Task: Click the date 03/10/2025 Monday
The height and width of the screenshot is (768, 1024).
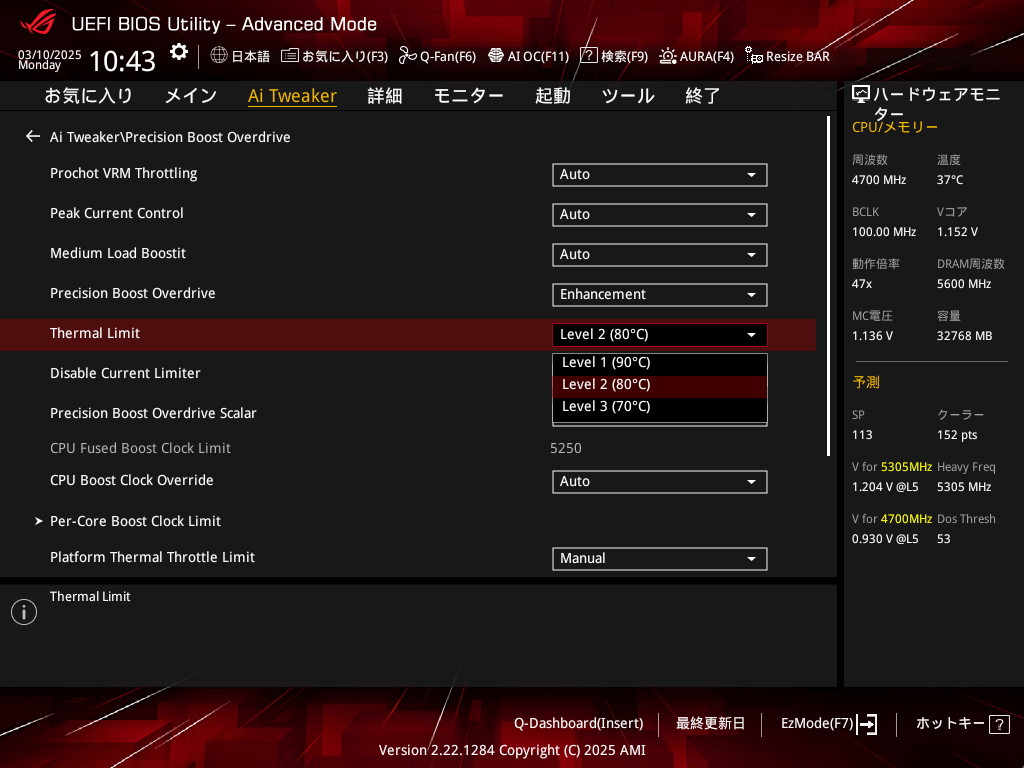Action: [x=49, y=59]
